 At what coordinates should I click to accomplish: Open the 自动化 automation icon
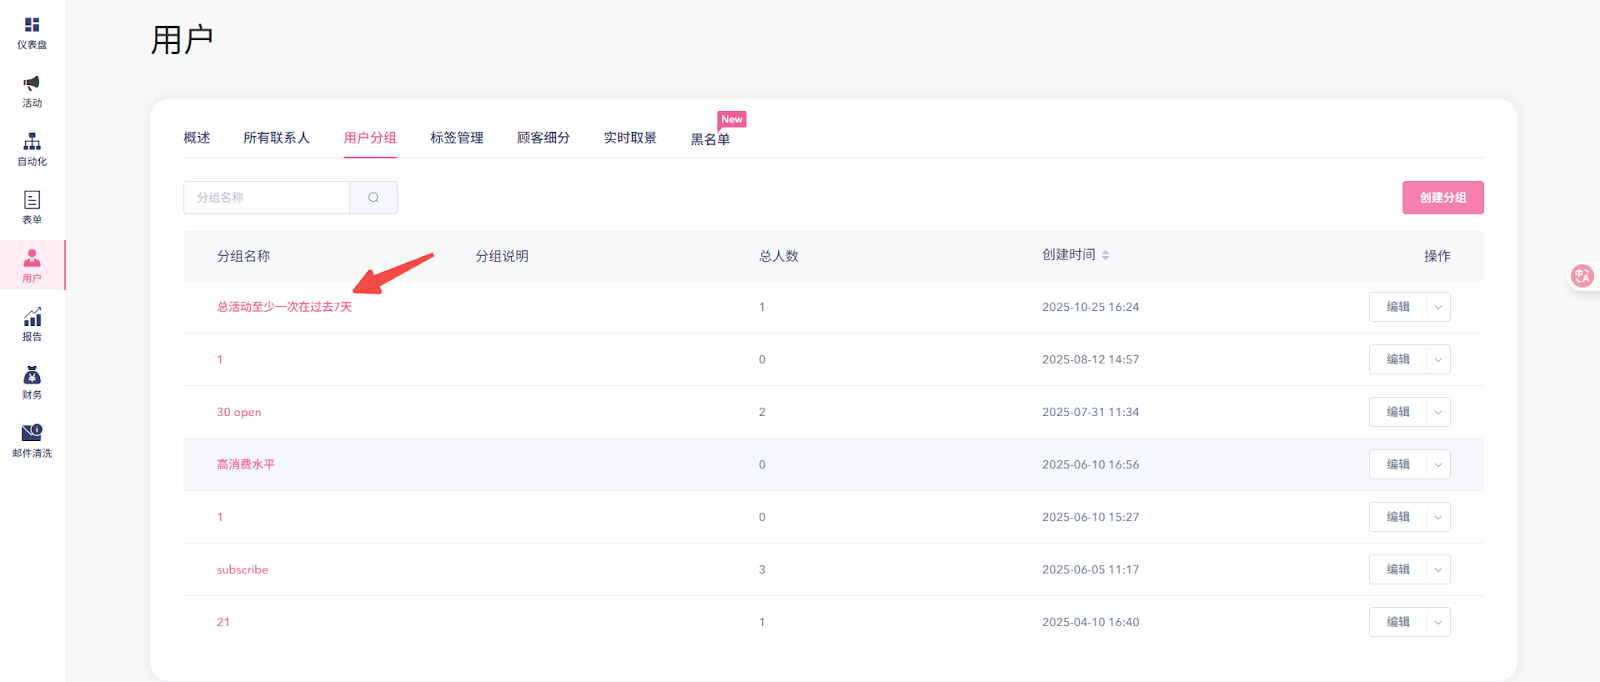tap(32, 142)
